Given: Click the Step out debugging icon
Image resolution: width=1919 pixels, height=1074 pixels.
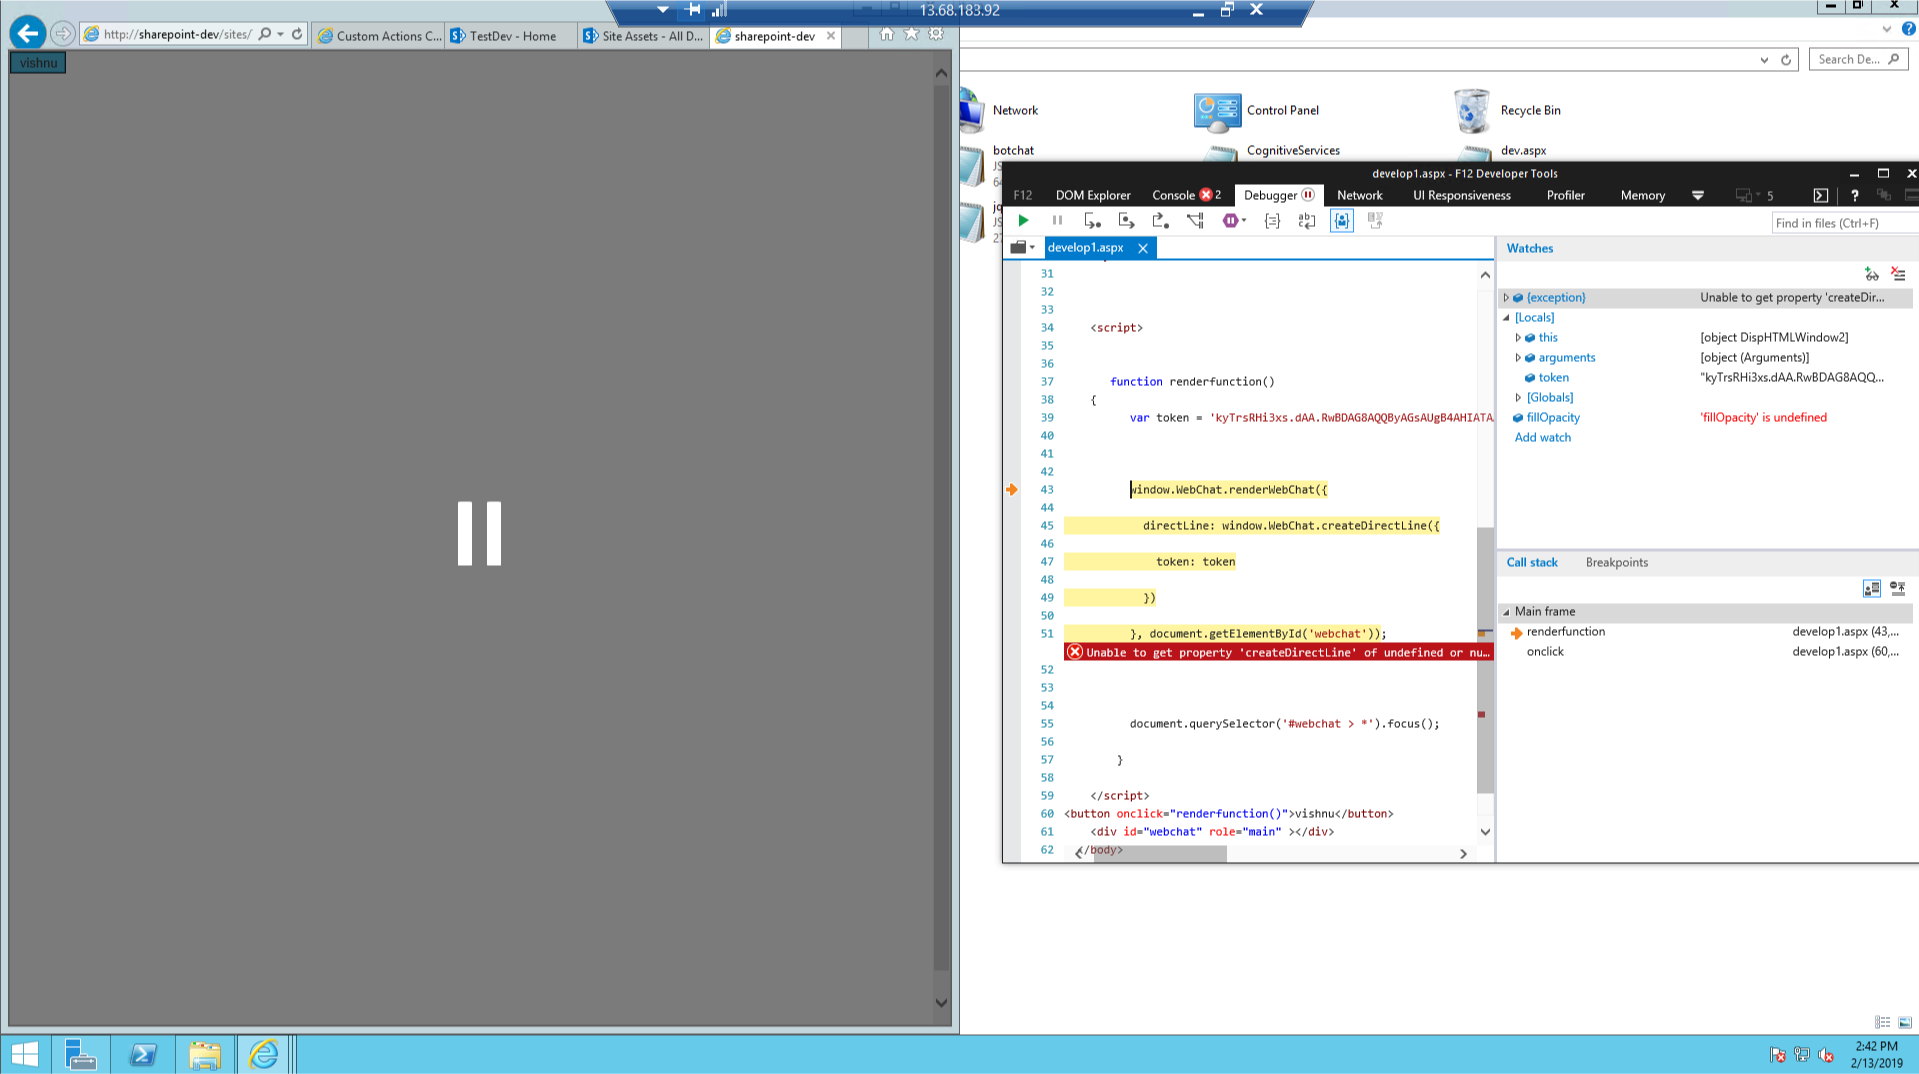Looking at the screenshot, I should pos(1160,220).
